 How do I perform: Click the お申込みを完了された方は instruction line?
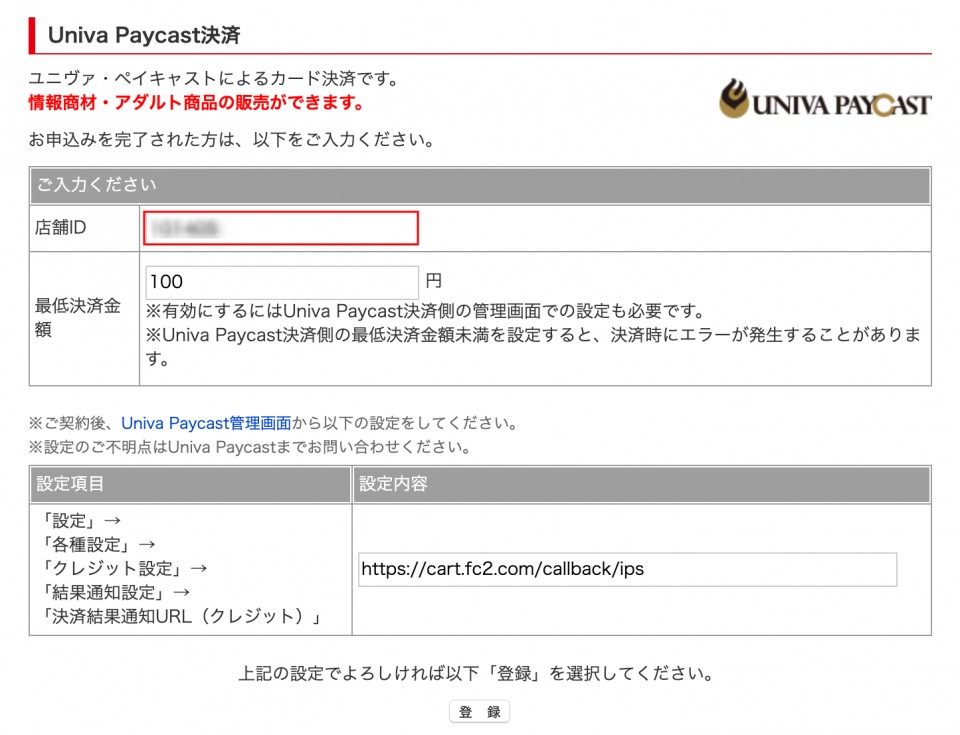pyautogui.click(x=232, y=140)
